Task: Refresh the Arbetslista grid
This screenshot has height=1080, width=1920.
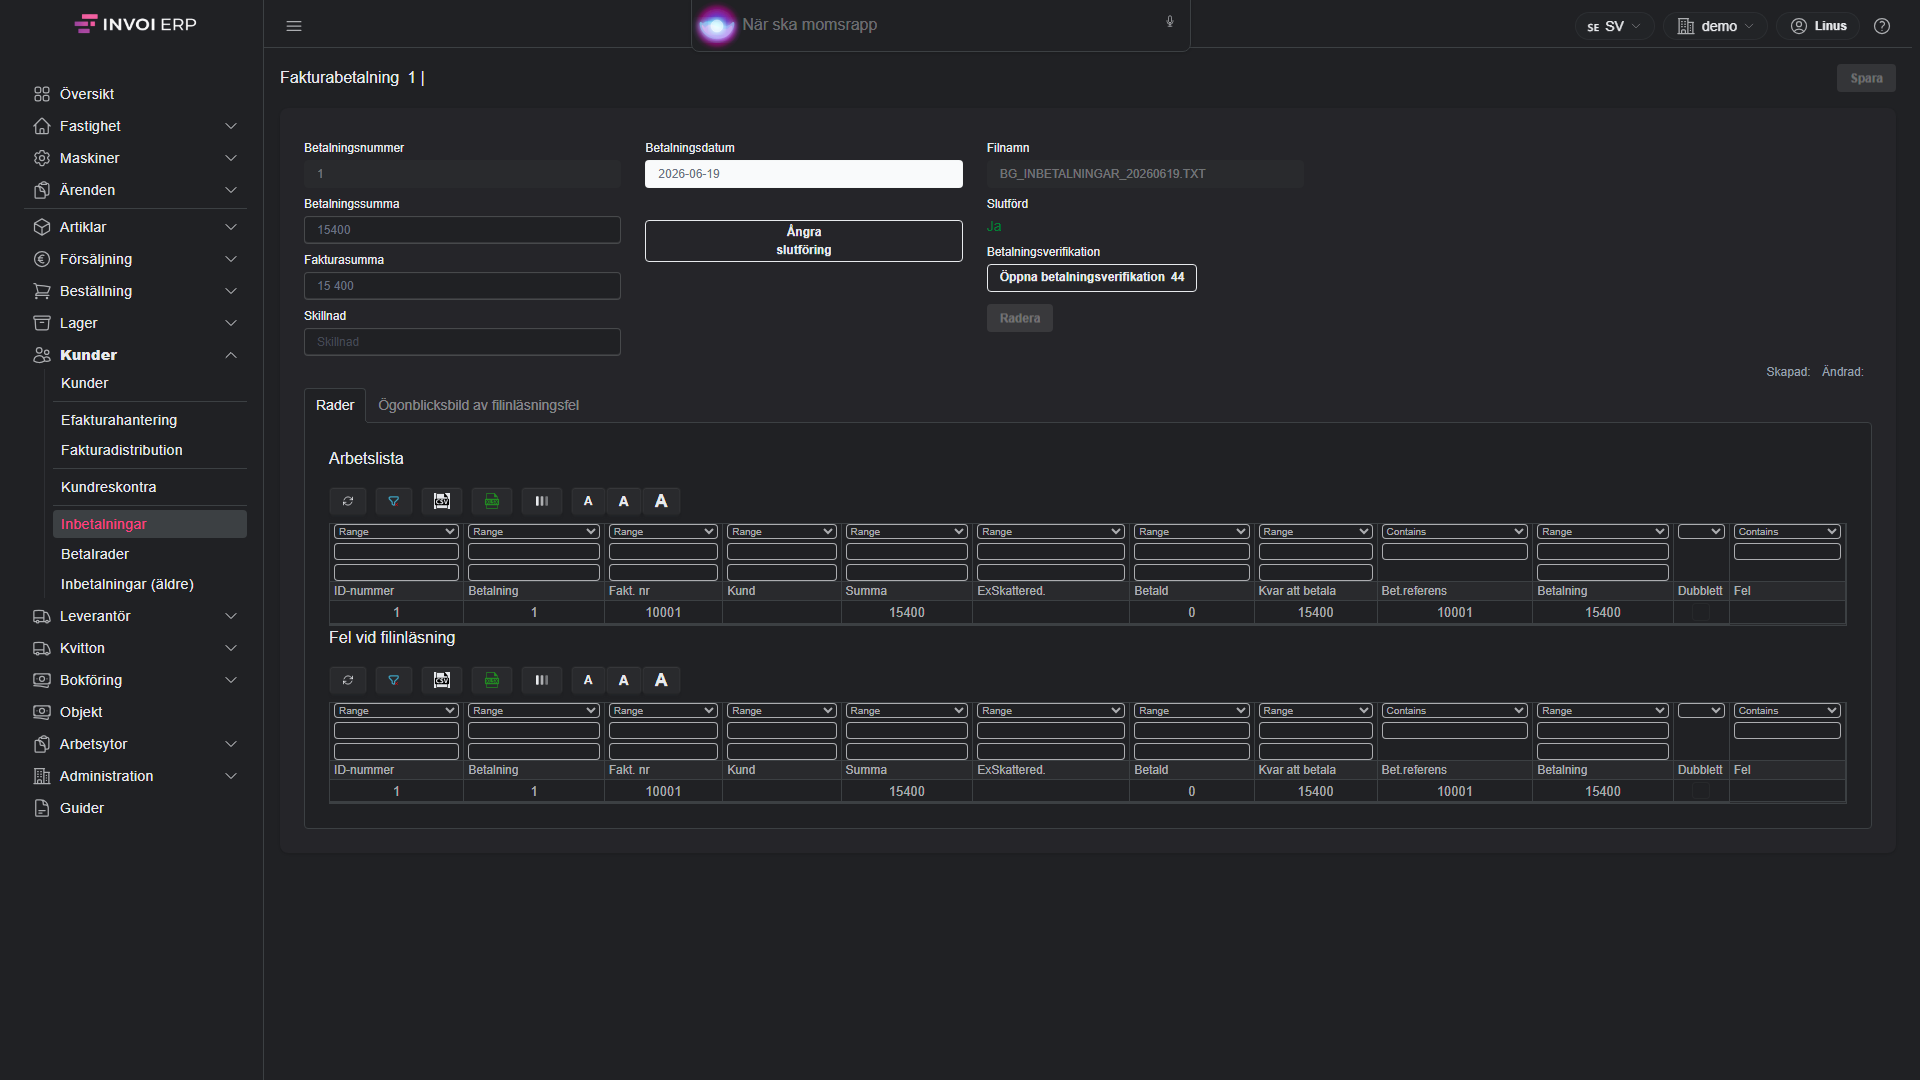Action: [x=348, y=501]
